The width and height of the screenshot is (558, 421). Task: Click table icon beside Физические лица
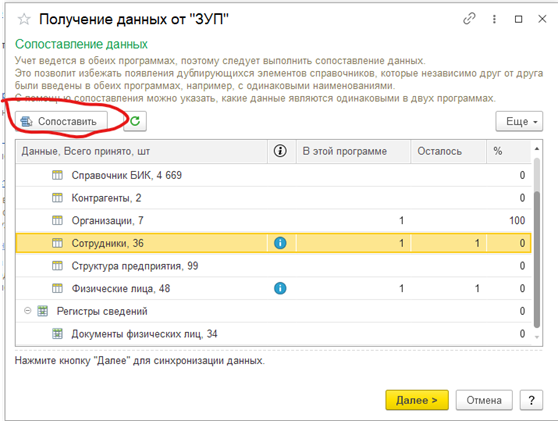pos(57,288)
